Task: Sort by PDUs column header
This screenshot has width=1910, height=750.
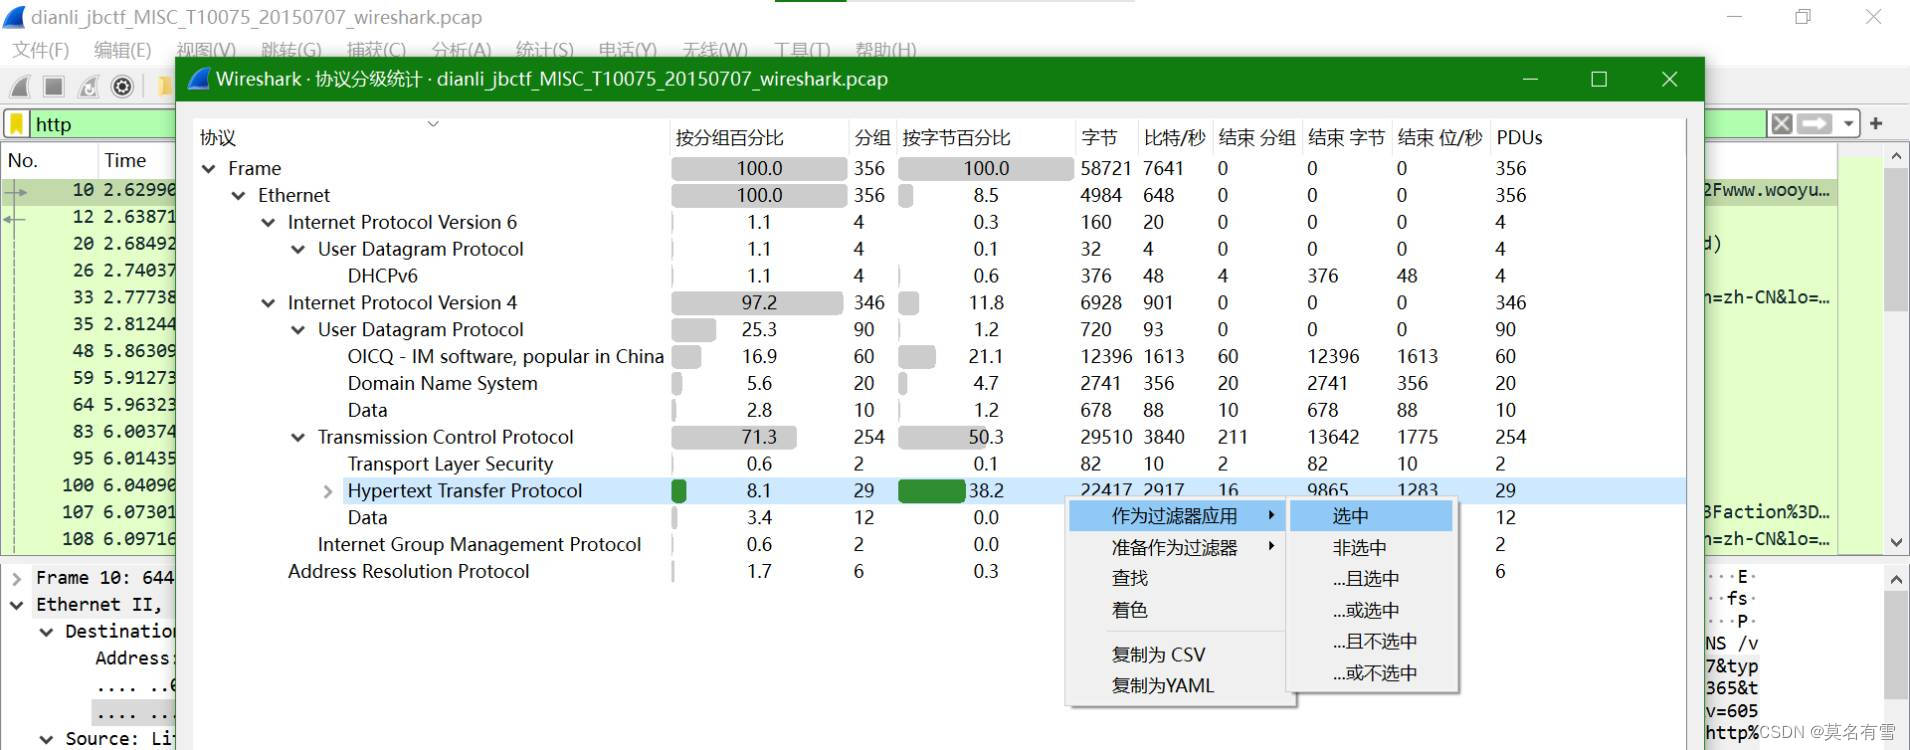Action: pyautogui.click(x=1519, y=137)
